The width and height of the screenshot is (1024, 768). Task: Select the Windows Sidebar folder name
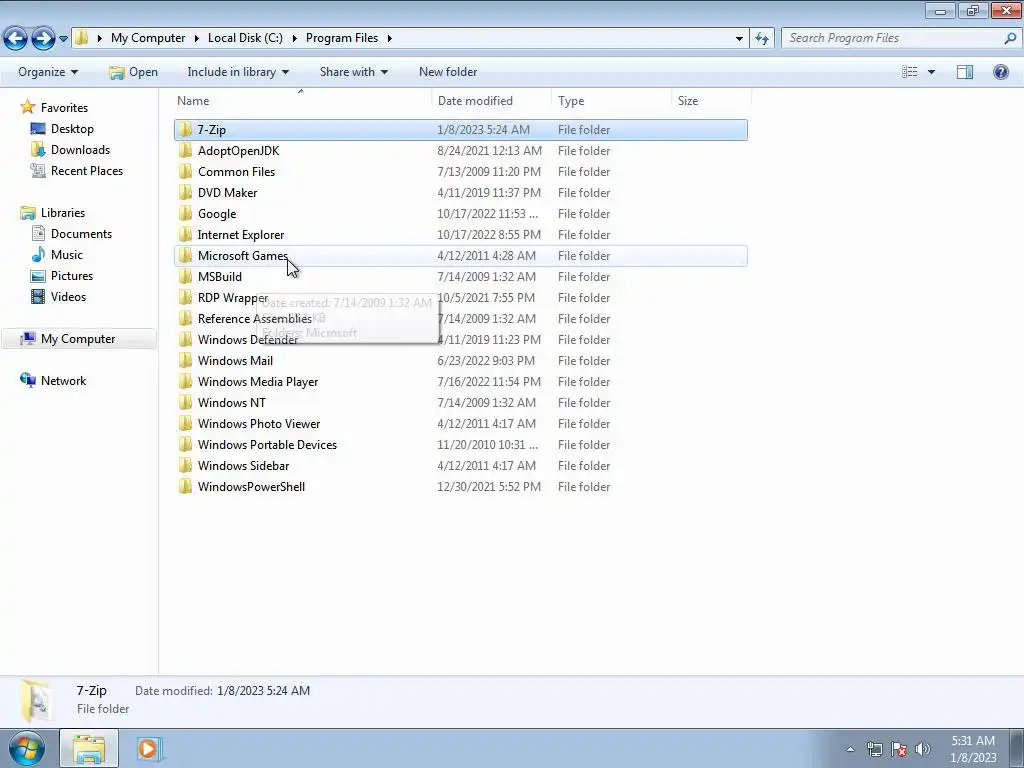(243, 466)
